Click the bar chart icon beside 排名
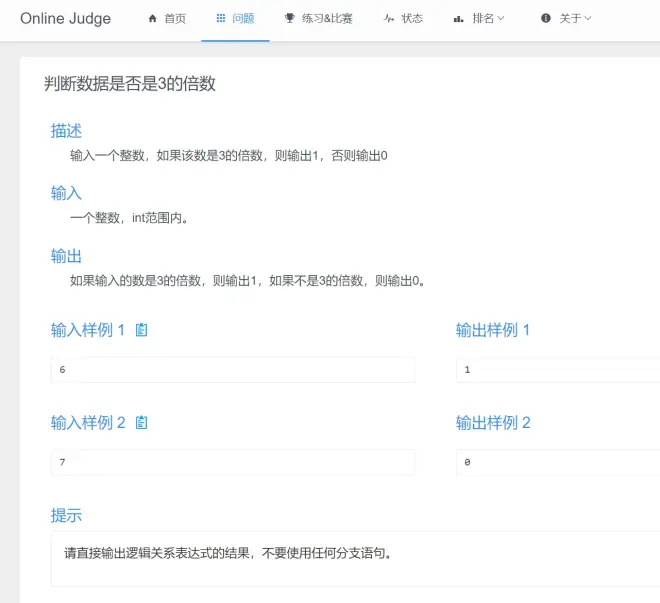 point(458,19)
